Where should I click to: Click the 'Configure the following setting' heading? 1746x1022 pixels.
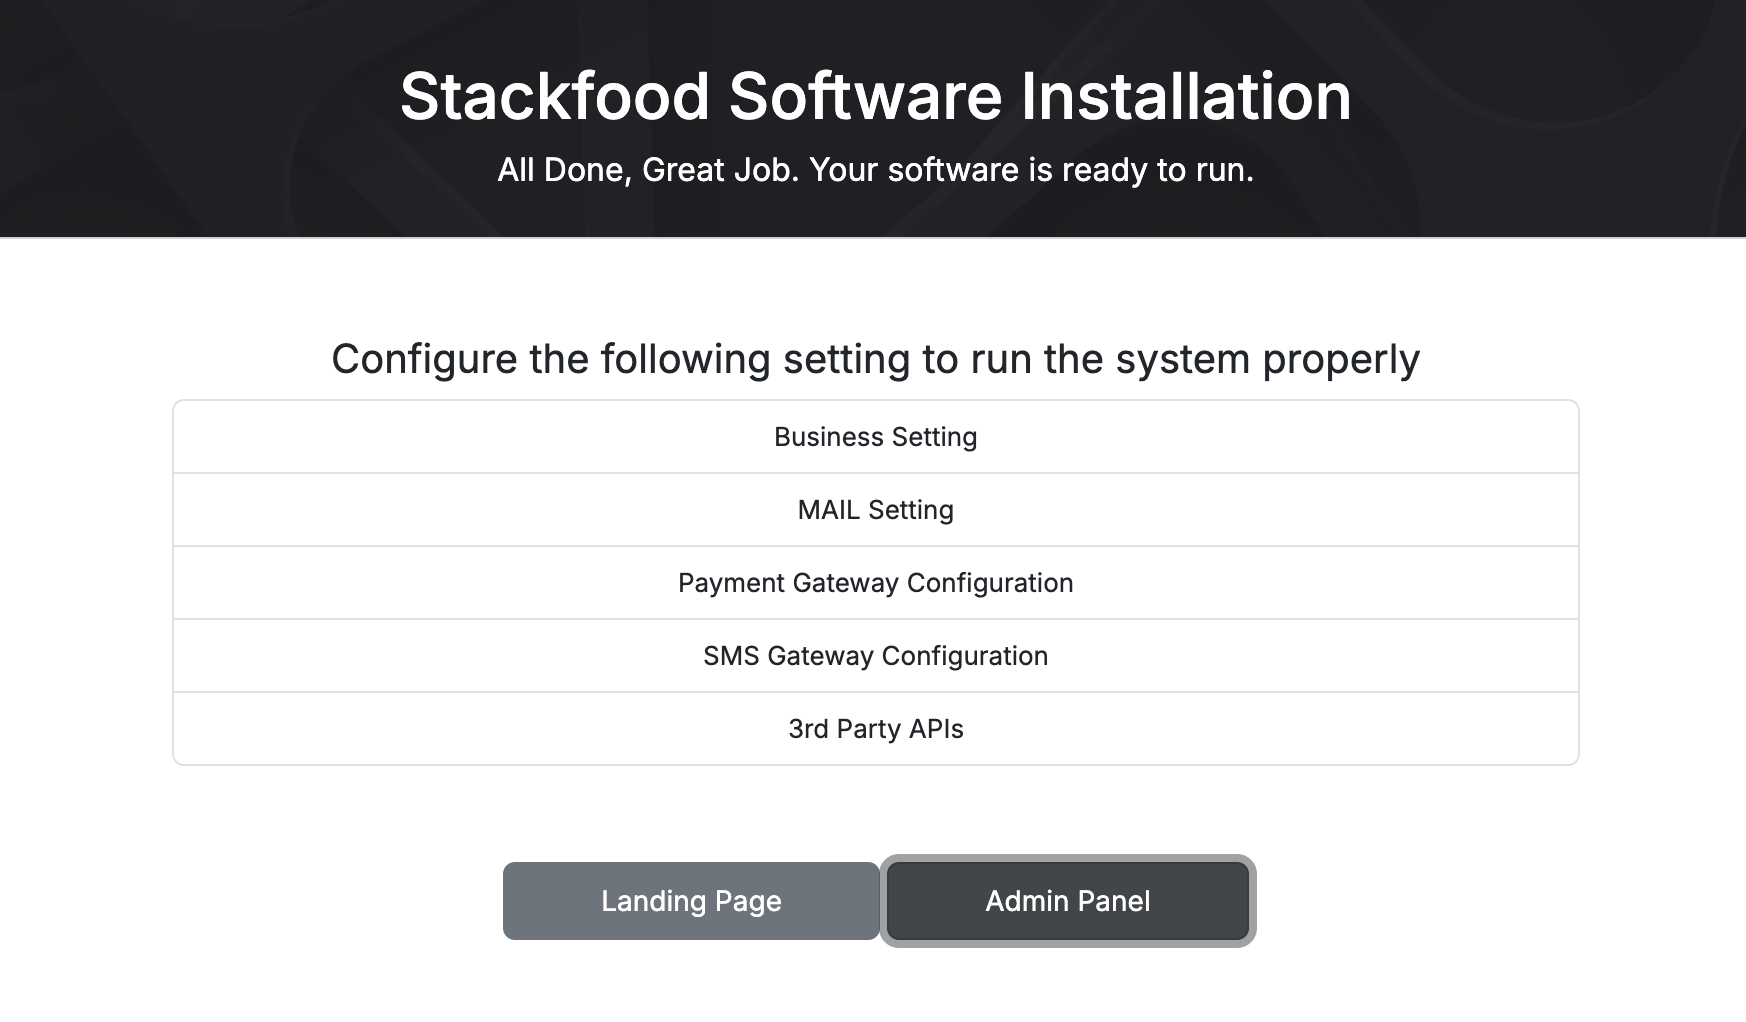click(876, 359)
